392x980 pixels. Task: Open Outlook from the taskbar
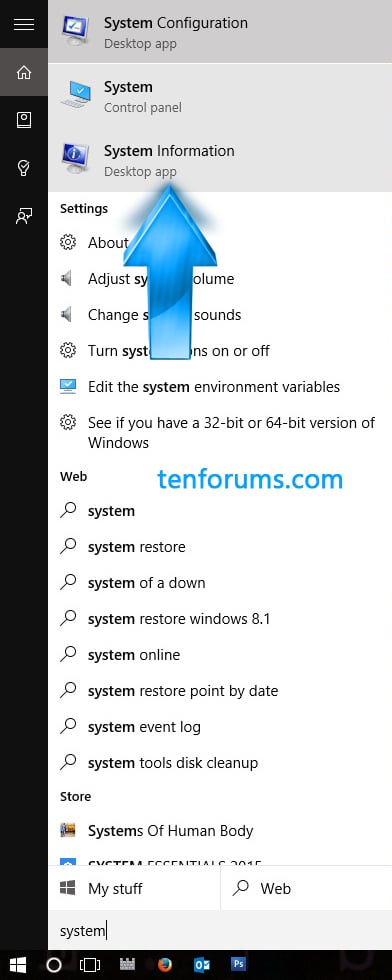pos(202,965)
